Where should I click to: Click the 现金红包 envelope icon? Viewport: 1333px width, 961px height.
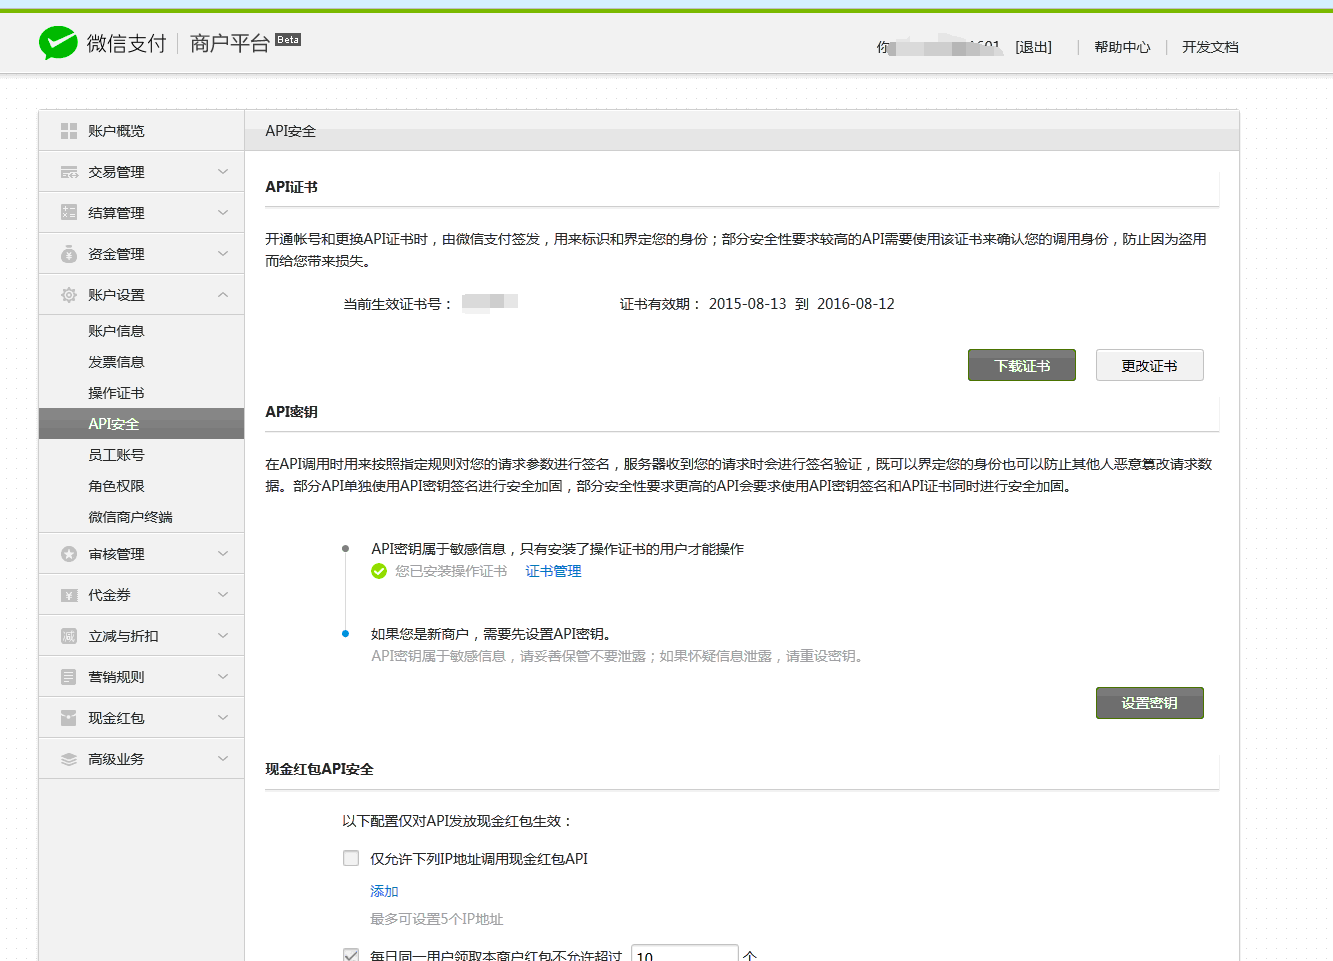click(x=69, y=718)
